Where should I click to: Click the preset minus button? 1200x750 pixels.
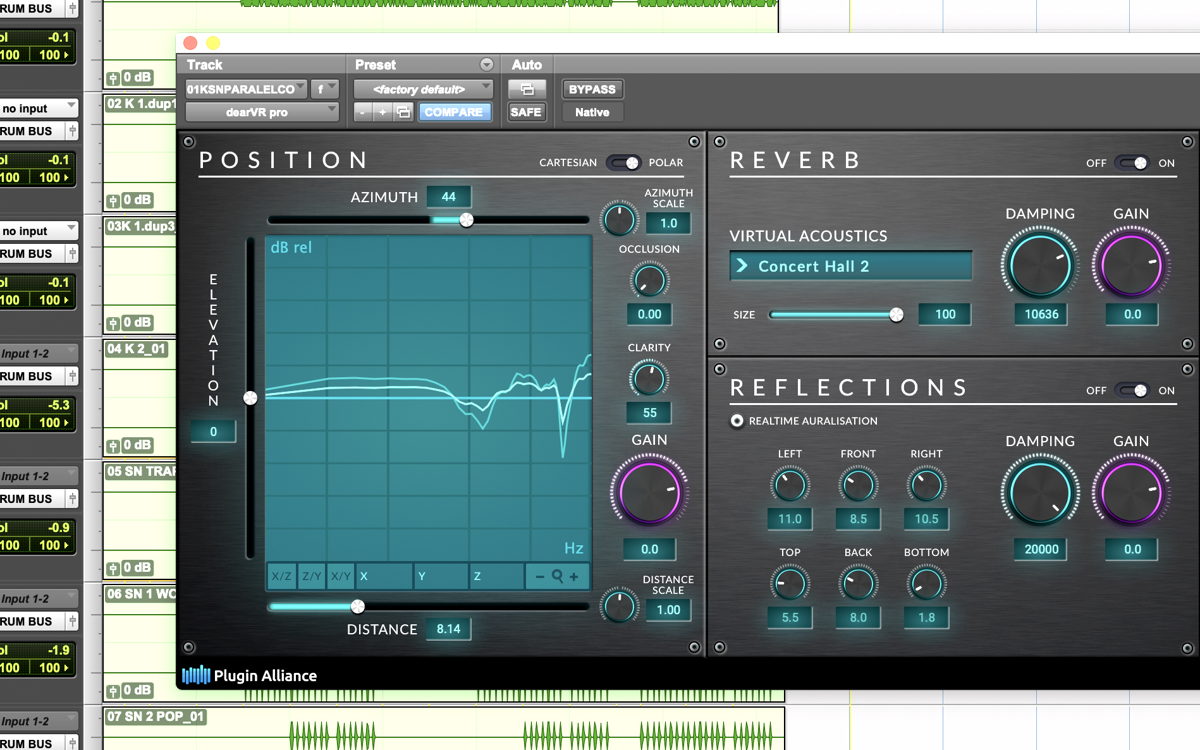363,112
